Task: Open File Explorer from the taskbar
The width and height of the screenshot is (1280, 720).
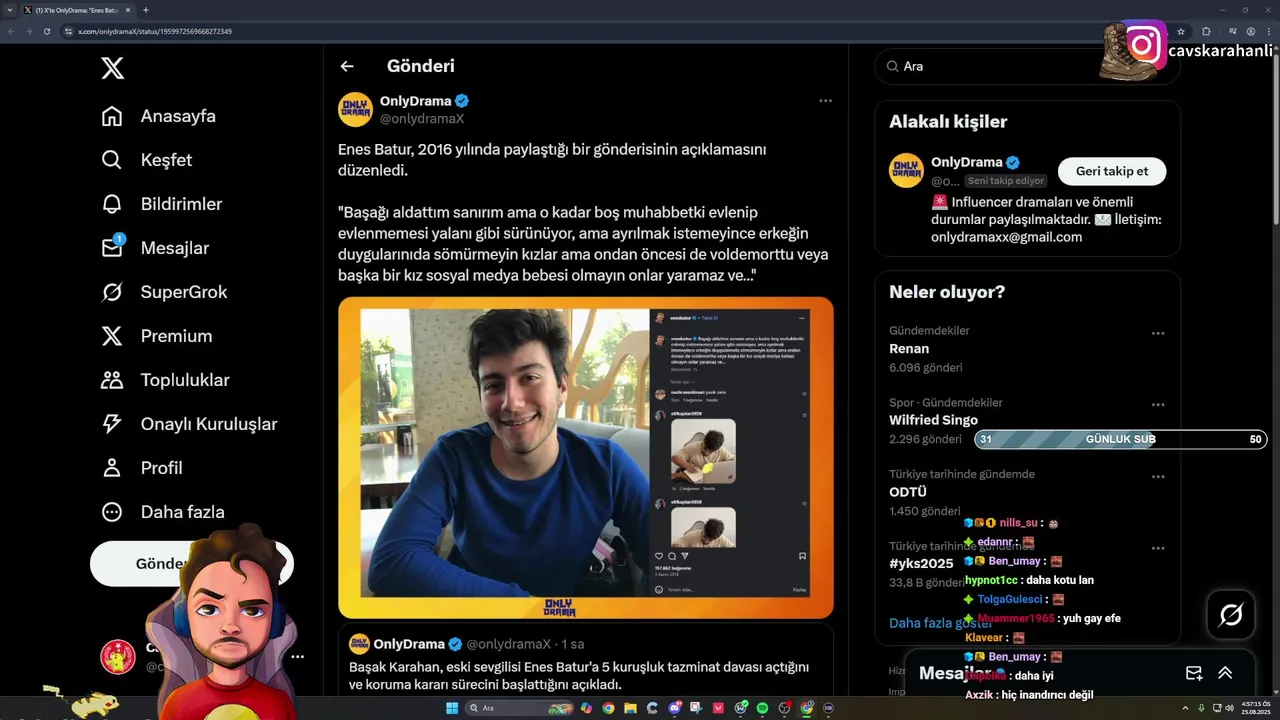Action: pyautogui.click(x=630, y=708)
